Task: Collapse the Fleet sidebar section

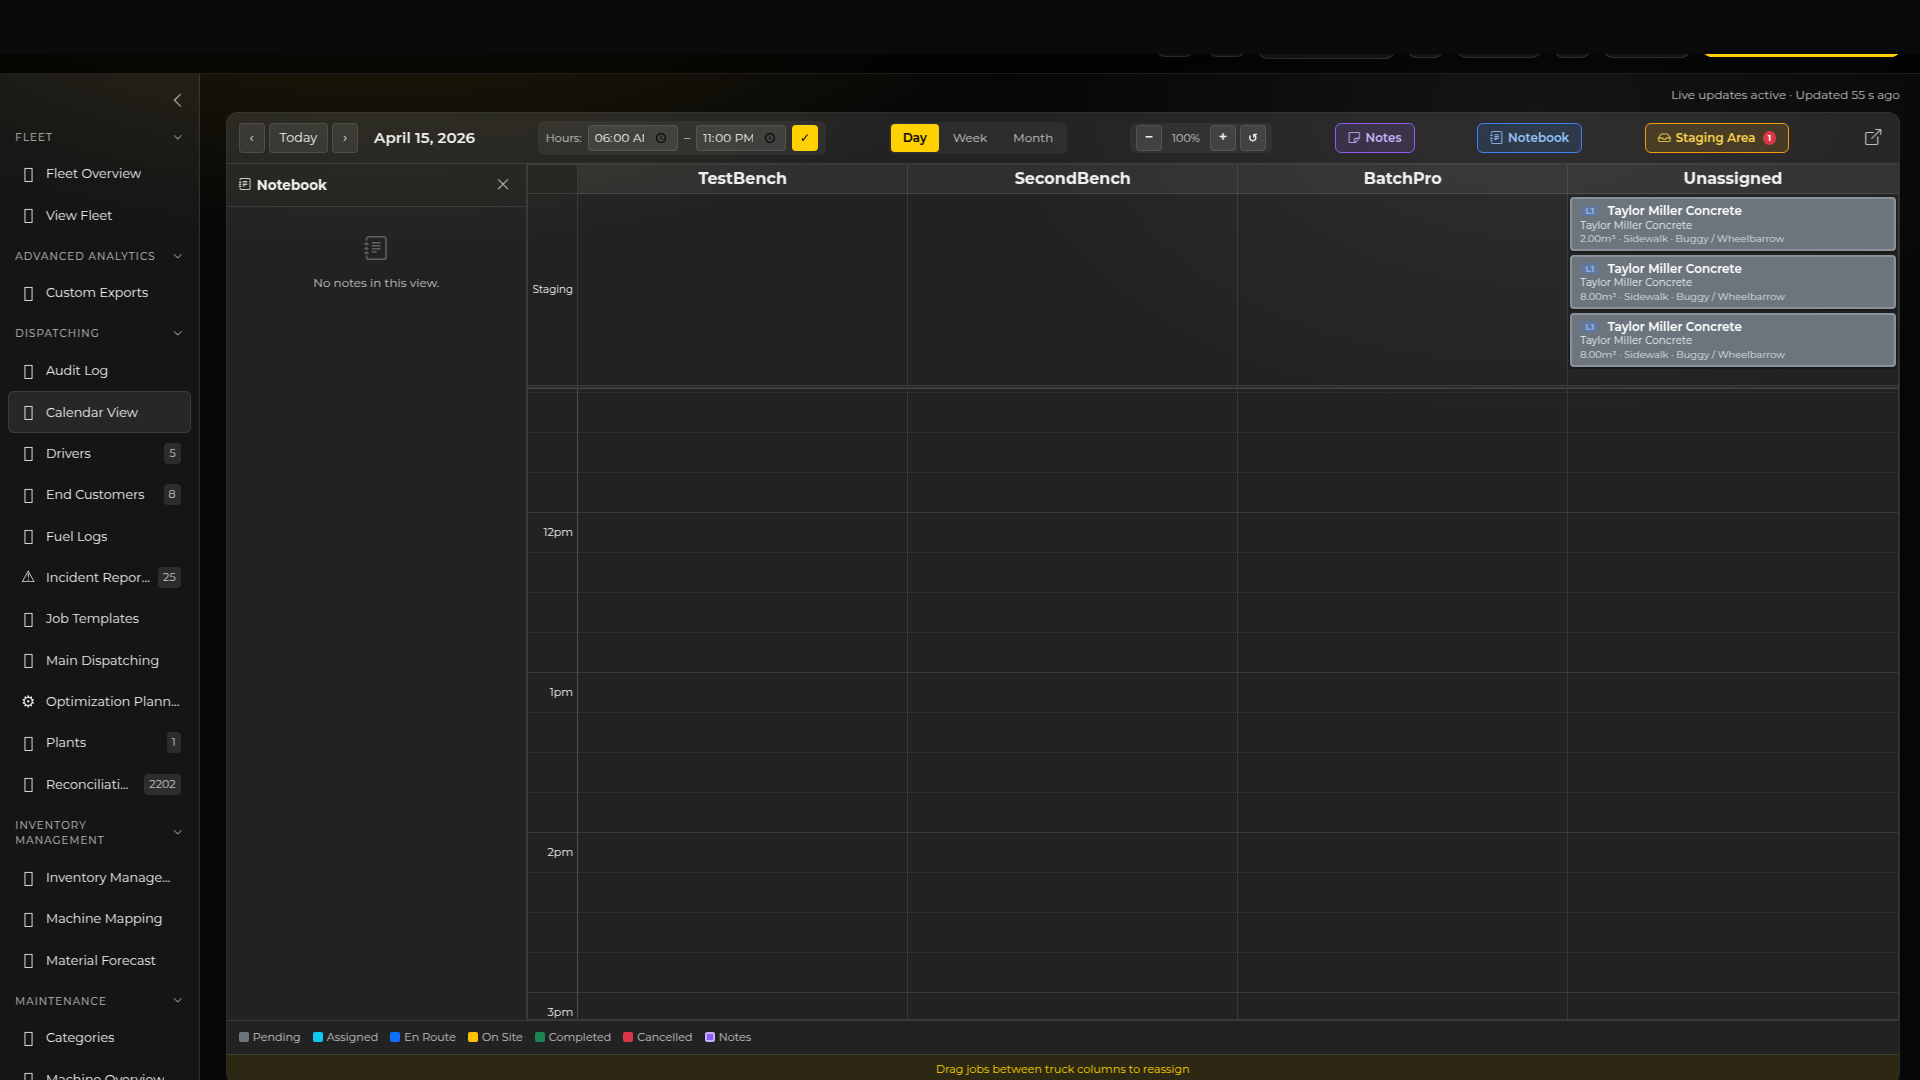Action: click(x=177, y=137)
